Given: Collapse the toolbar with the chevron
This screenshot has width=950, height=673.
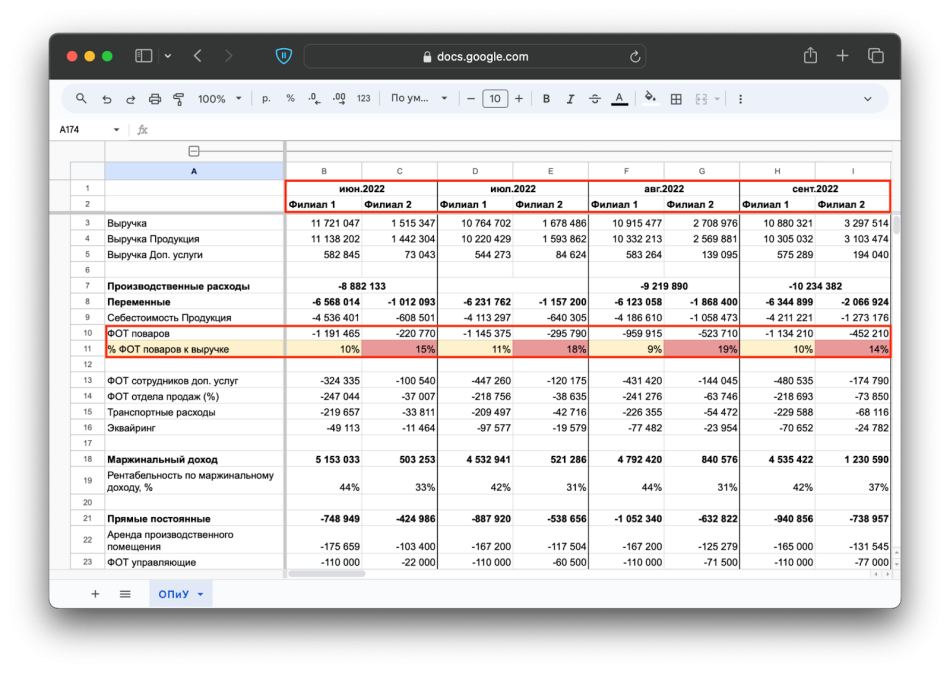Looking at the screenshot, I should (867, 99).
